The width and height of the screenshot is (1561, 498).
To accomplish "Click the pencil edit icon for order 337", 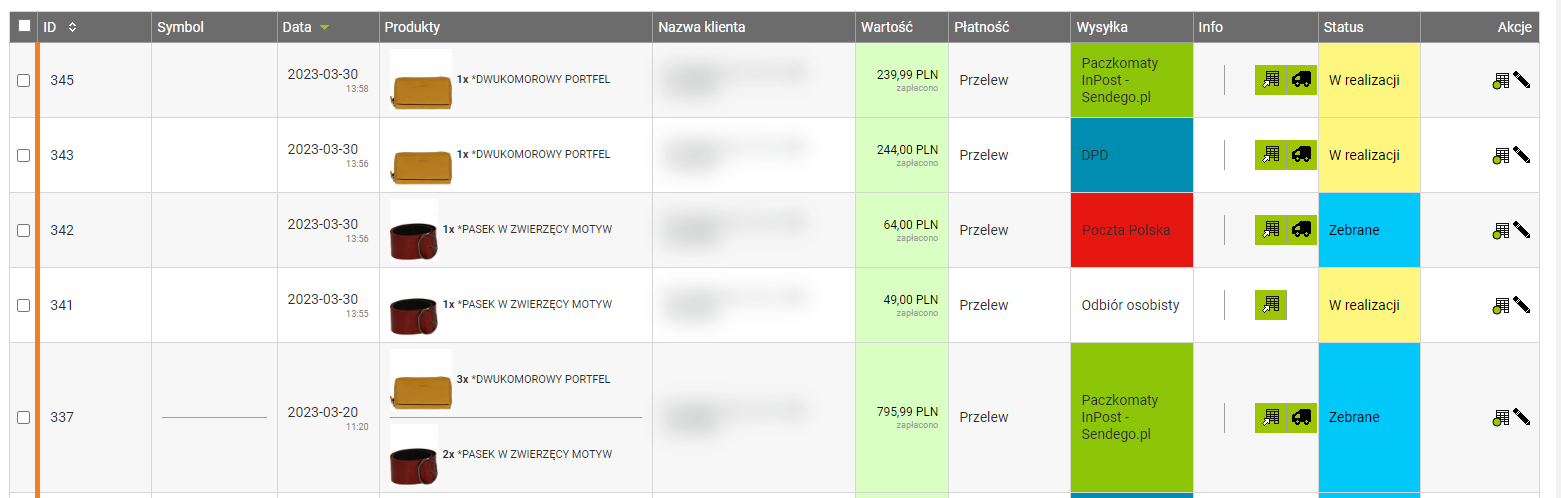I will [1522, 417].
